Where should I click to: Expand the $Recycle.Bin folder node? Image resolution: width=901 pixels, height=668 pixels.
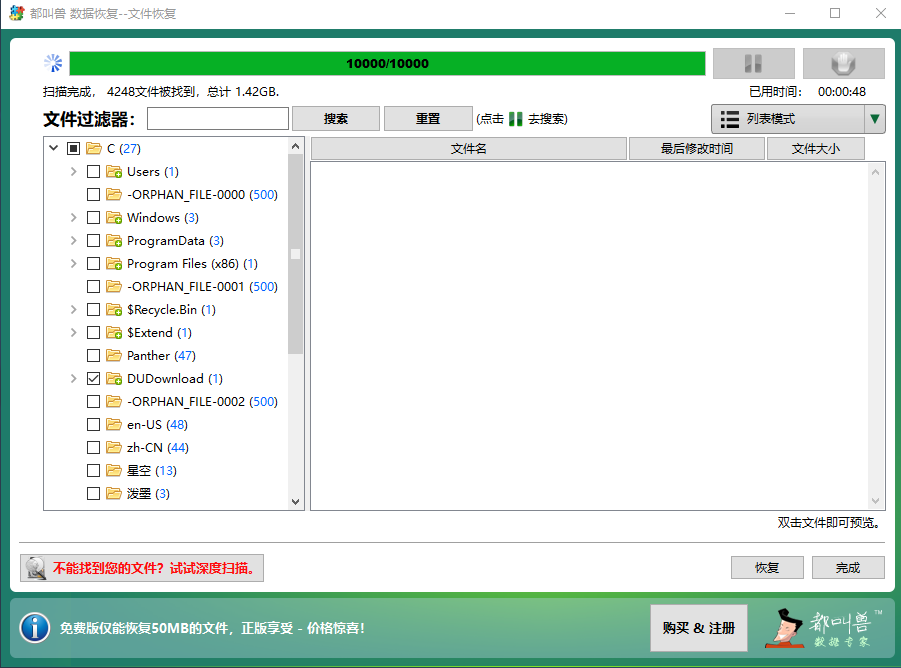(x=74, y=309)
